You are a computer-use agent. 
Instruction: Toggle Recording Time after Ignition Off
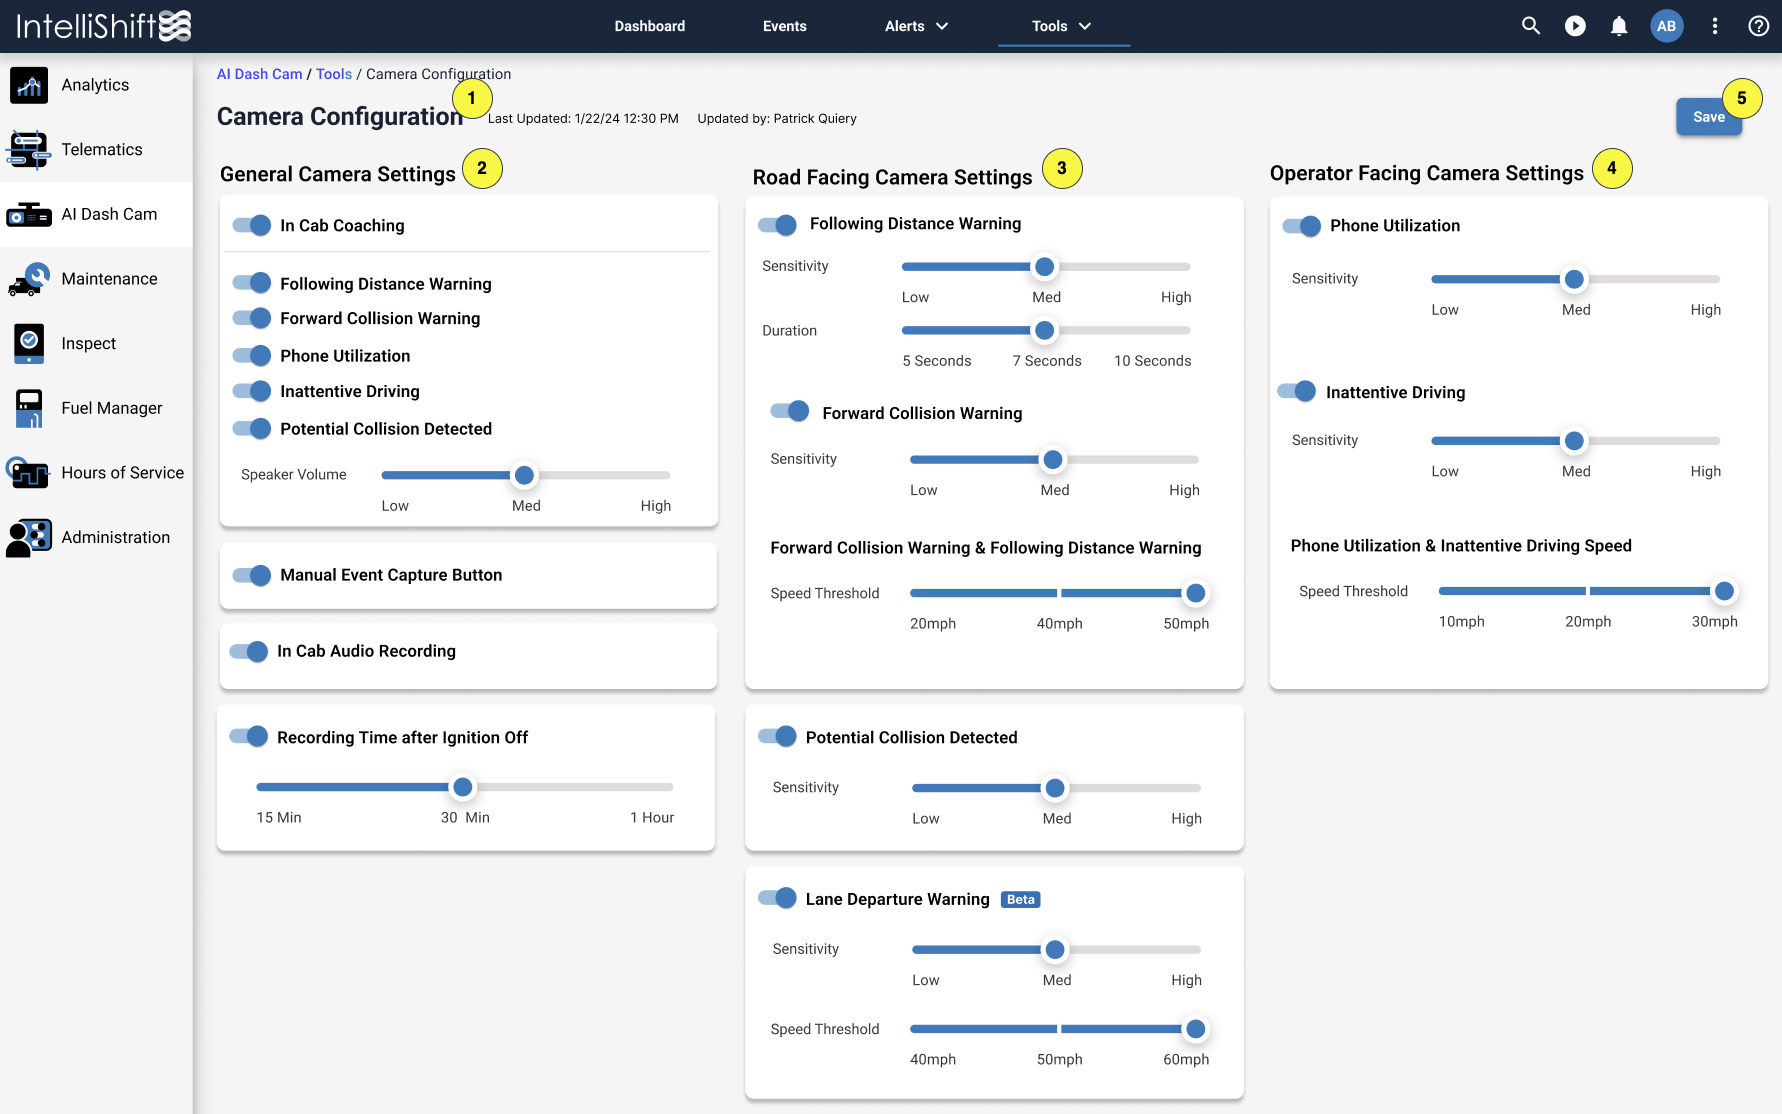tap(249, 737)
